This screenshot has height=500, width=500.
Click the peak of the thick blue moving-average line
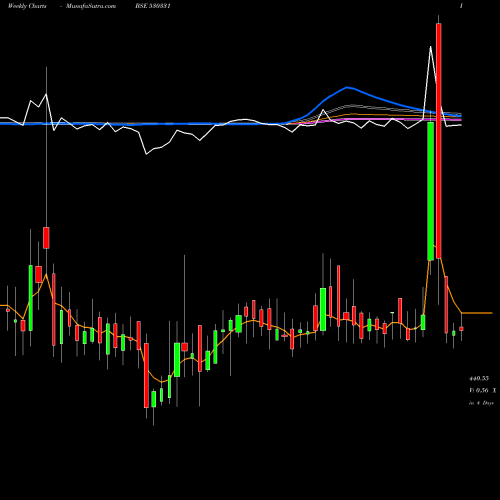[347, 87]
